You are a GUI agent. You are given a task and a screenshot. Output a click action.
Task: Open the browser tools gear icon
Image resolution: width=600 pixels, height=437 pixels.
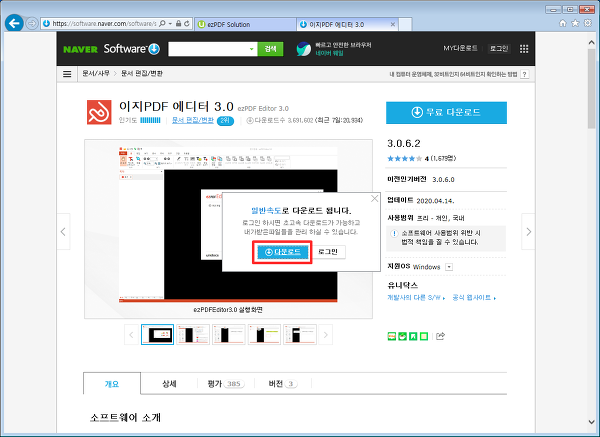tap(588, 23)
